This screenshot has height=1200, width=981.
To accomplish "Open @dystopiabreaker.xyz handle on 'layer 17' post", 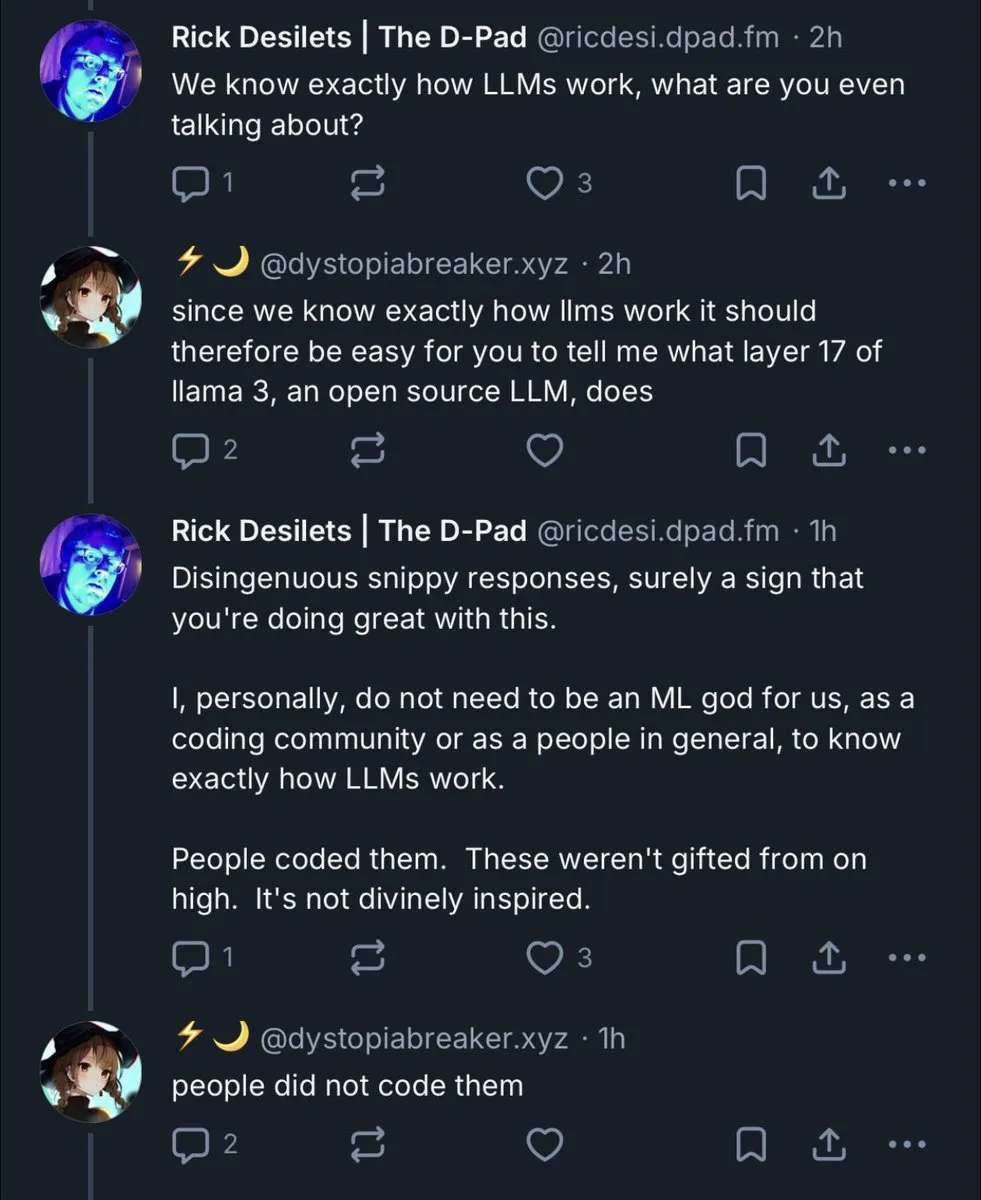I will pos(414,264).
